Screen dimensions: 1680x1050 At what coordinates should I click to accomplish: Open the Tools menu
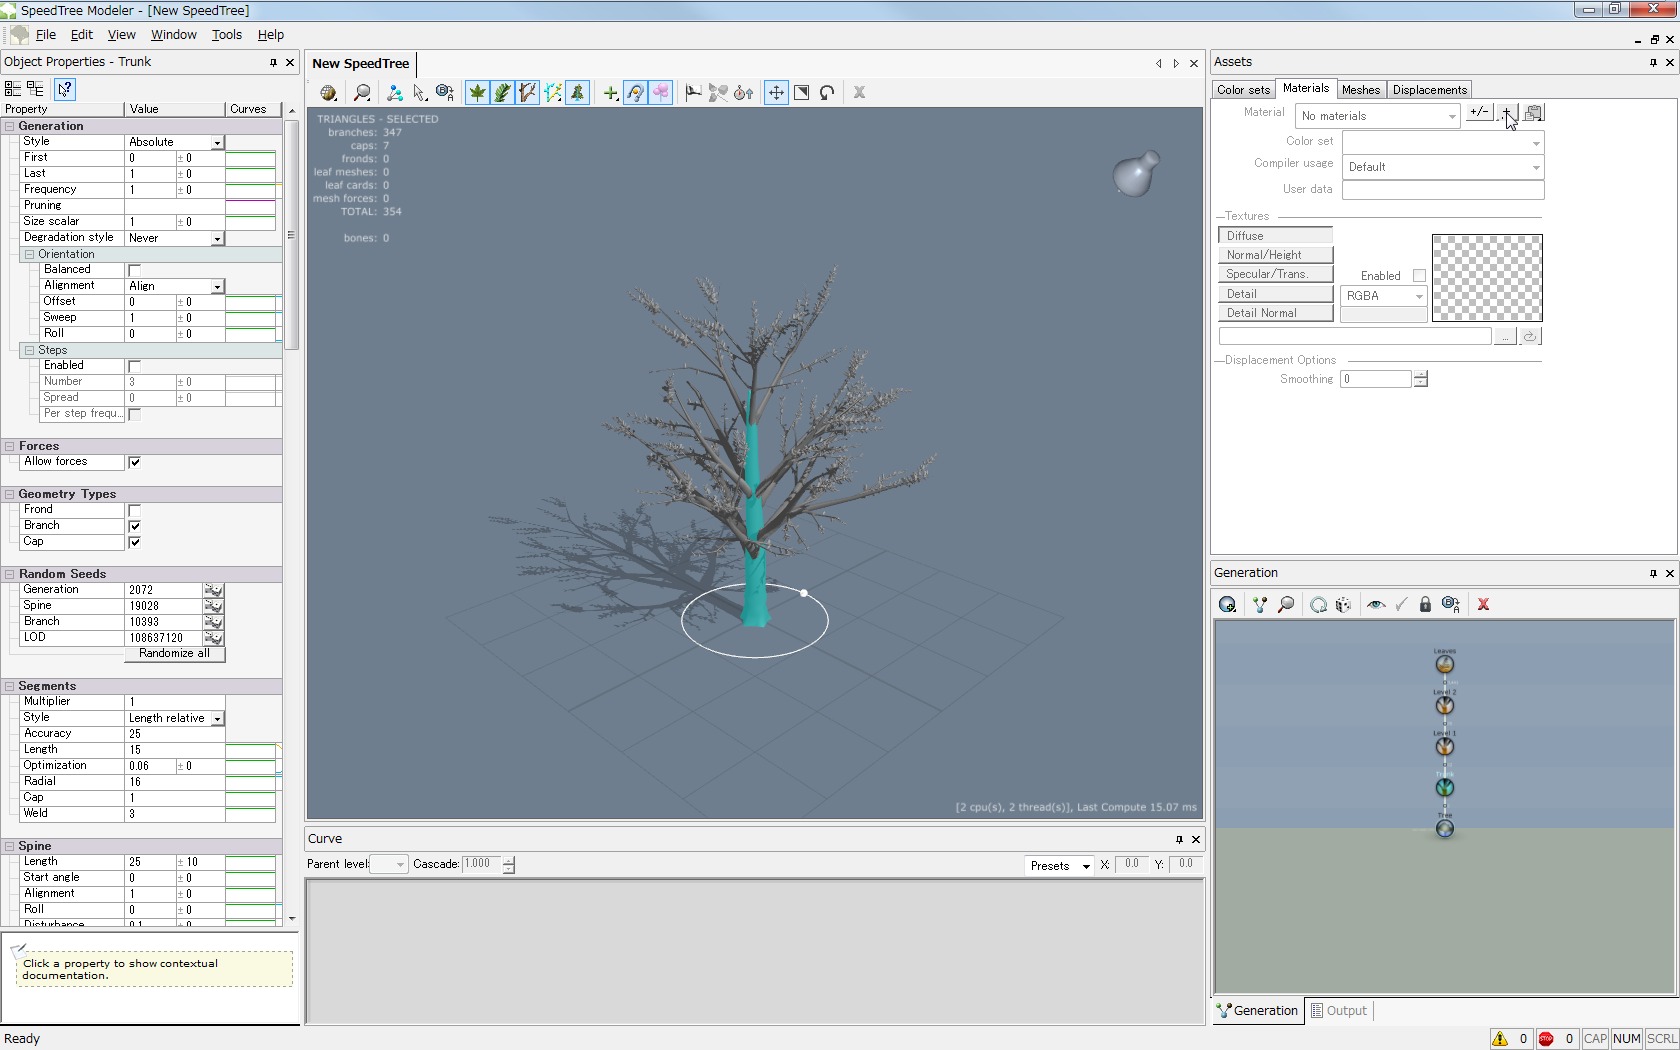click(x=226, y=34)
